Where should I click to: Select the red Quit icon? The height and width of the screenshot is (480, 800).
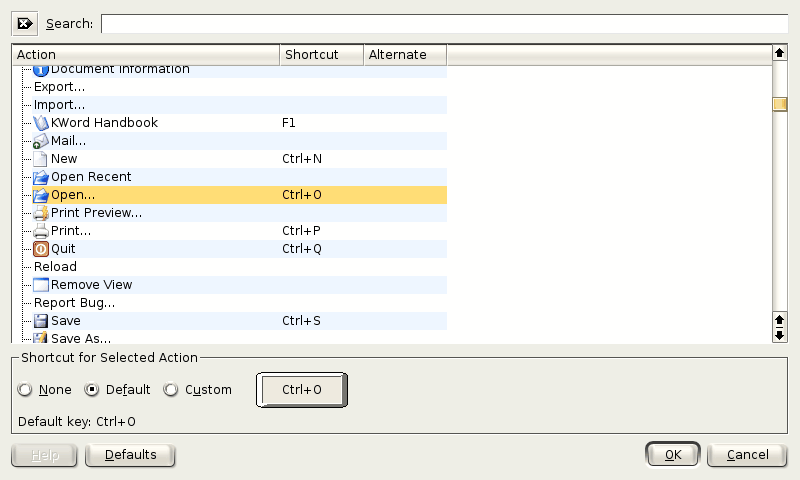pos(41,249)
